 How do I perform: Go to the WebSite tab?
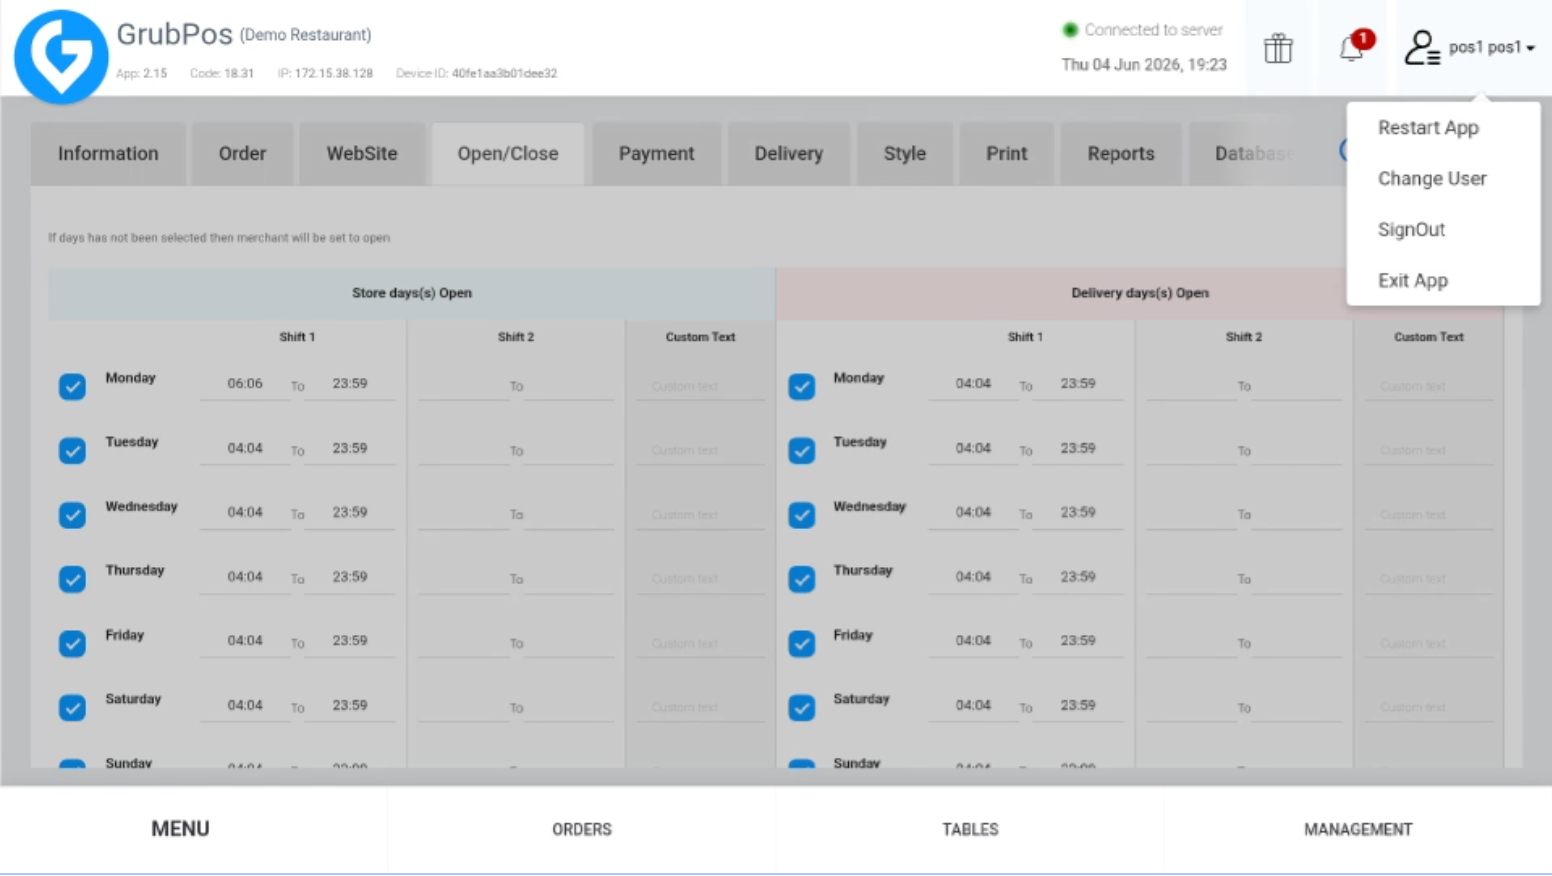362,154
